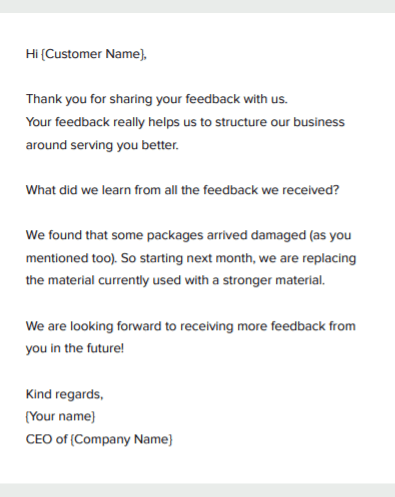Click "Thank you for sharing your feedback" line
Viewport: 395px width, 497px height.
[x=157, y=99]
